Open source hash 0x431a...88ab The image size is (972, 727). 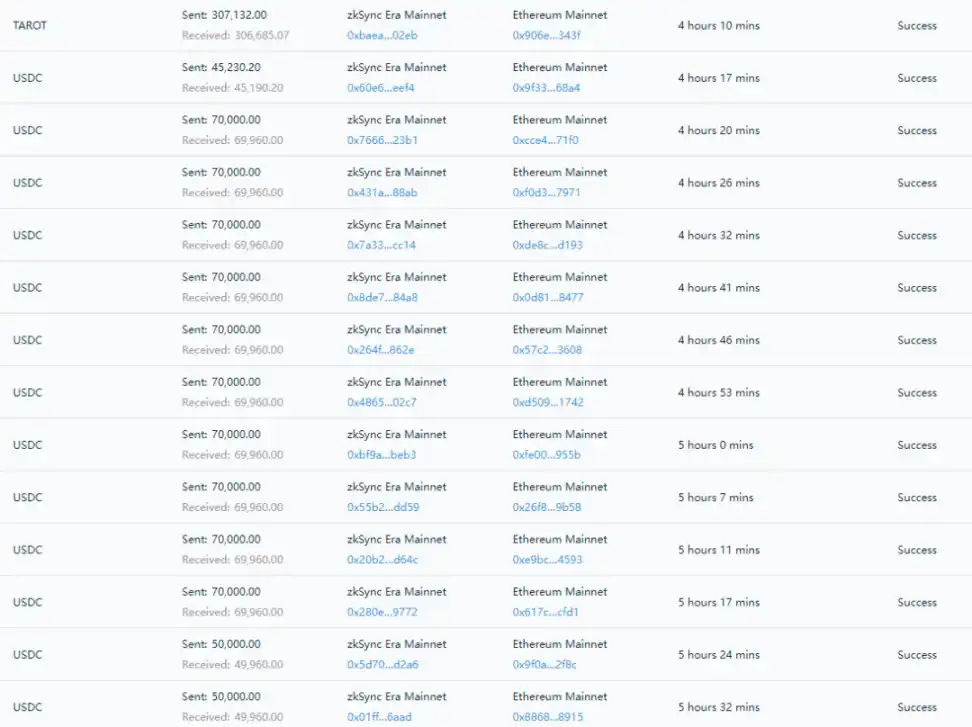(x=382, y=193)
